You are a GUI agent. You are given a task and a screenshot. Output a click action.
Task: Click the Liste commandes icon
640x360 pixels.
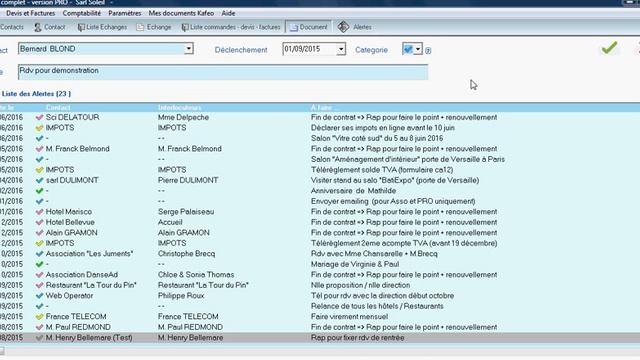coord(185,27)
